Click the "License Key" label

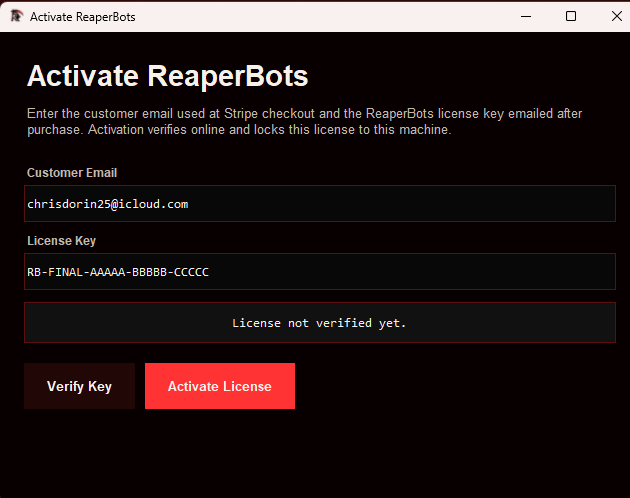[x=61, y=241]
